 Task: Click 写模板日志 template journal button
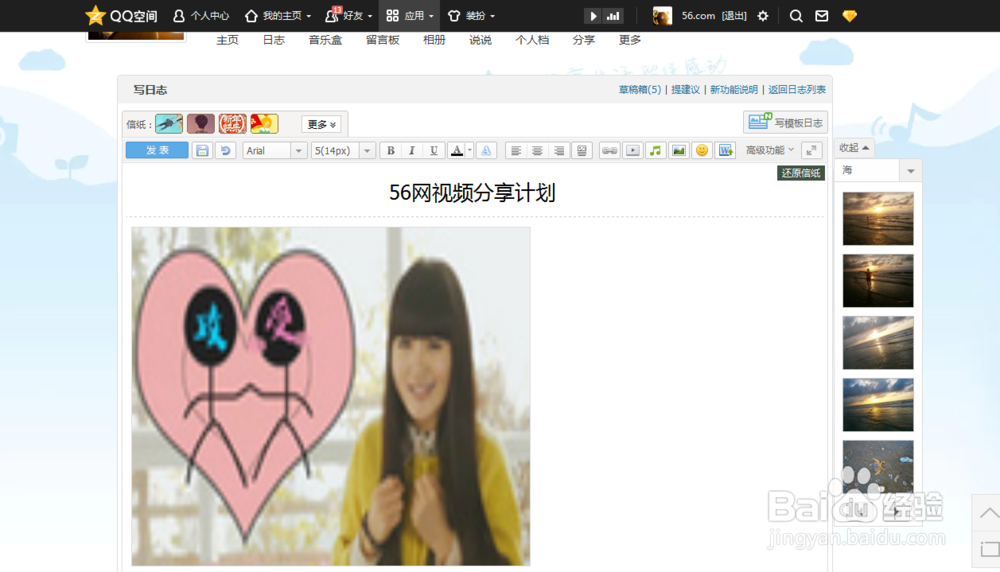tap(785, 122)
